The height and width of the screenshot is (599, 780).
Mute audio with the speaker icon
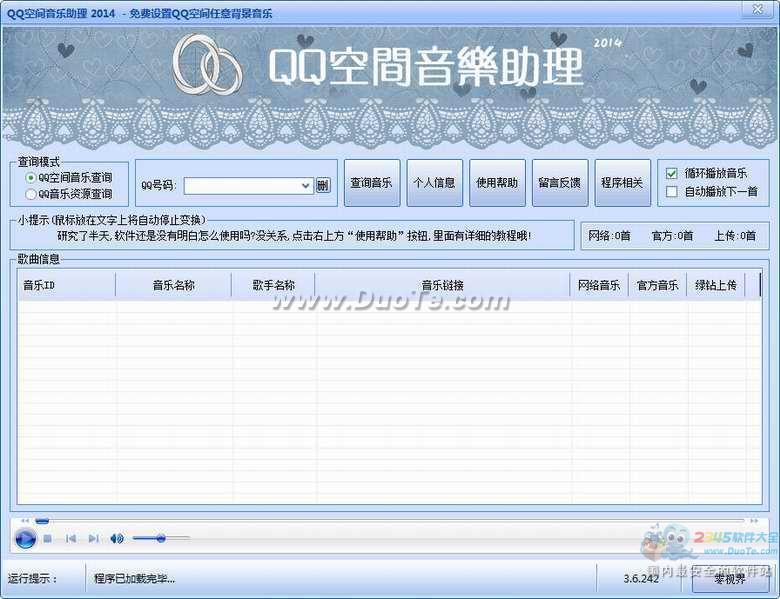pos(117,538)
